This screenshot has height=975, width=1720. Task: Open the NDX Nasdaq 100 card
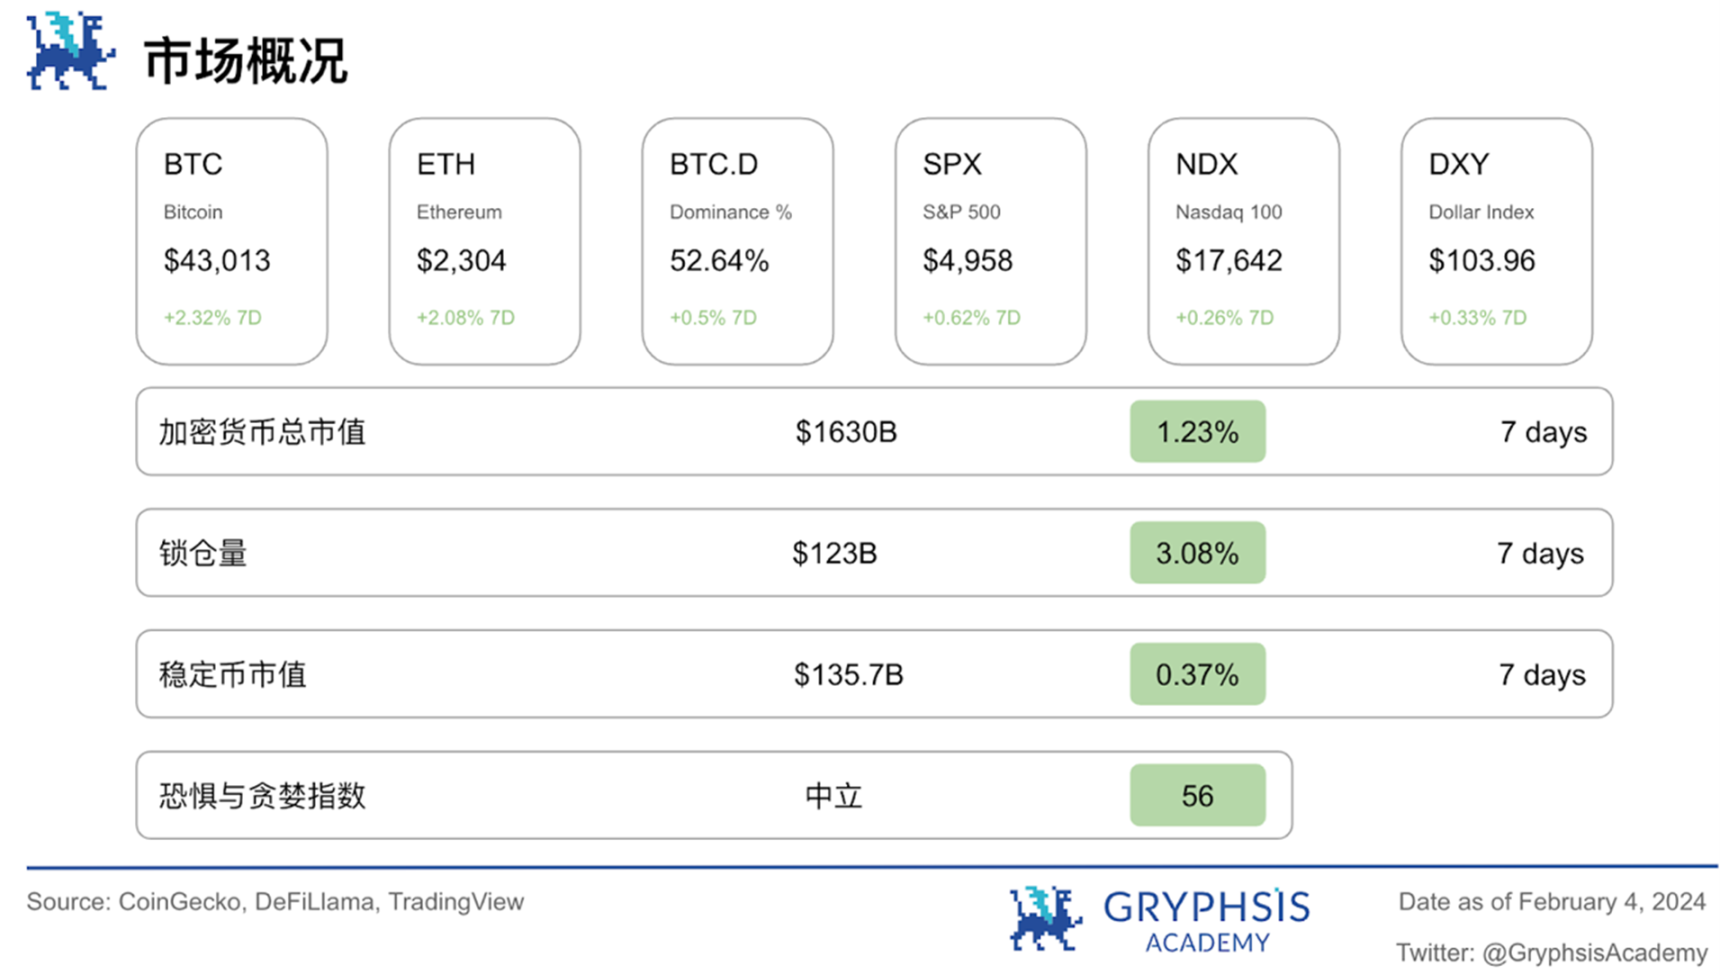coord(1244,241)
